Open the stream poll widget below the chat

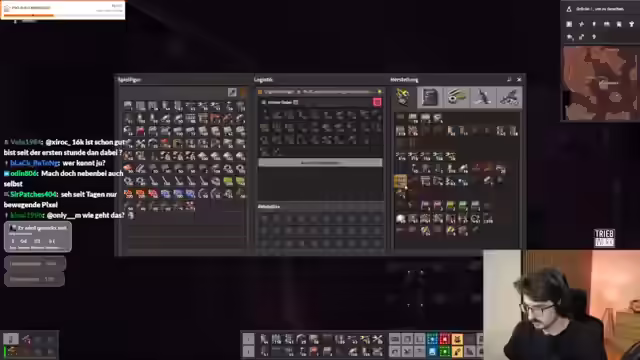(38, 237)
